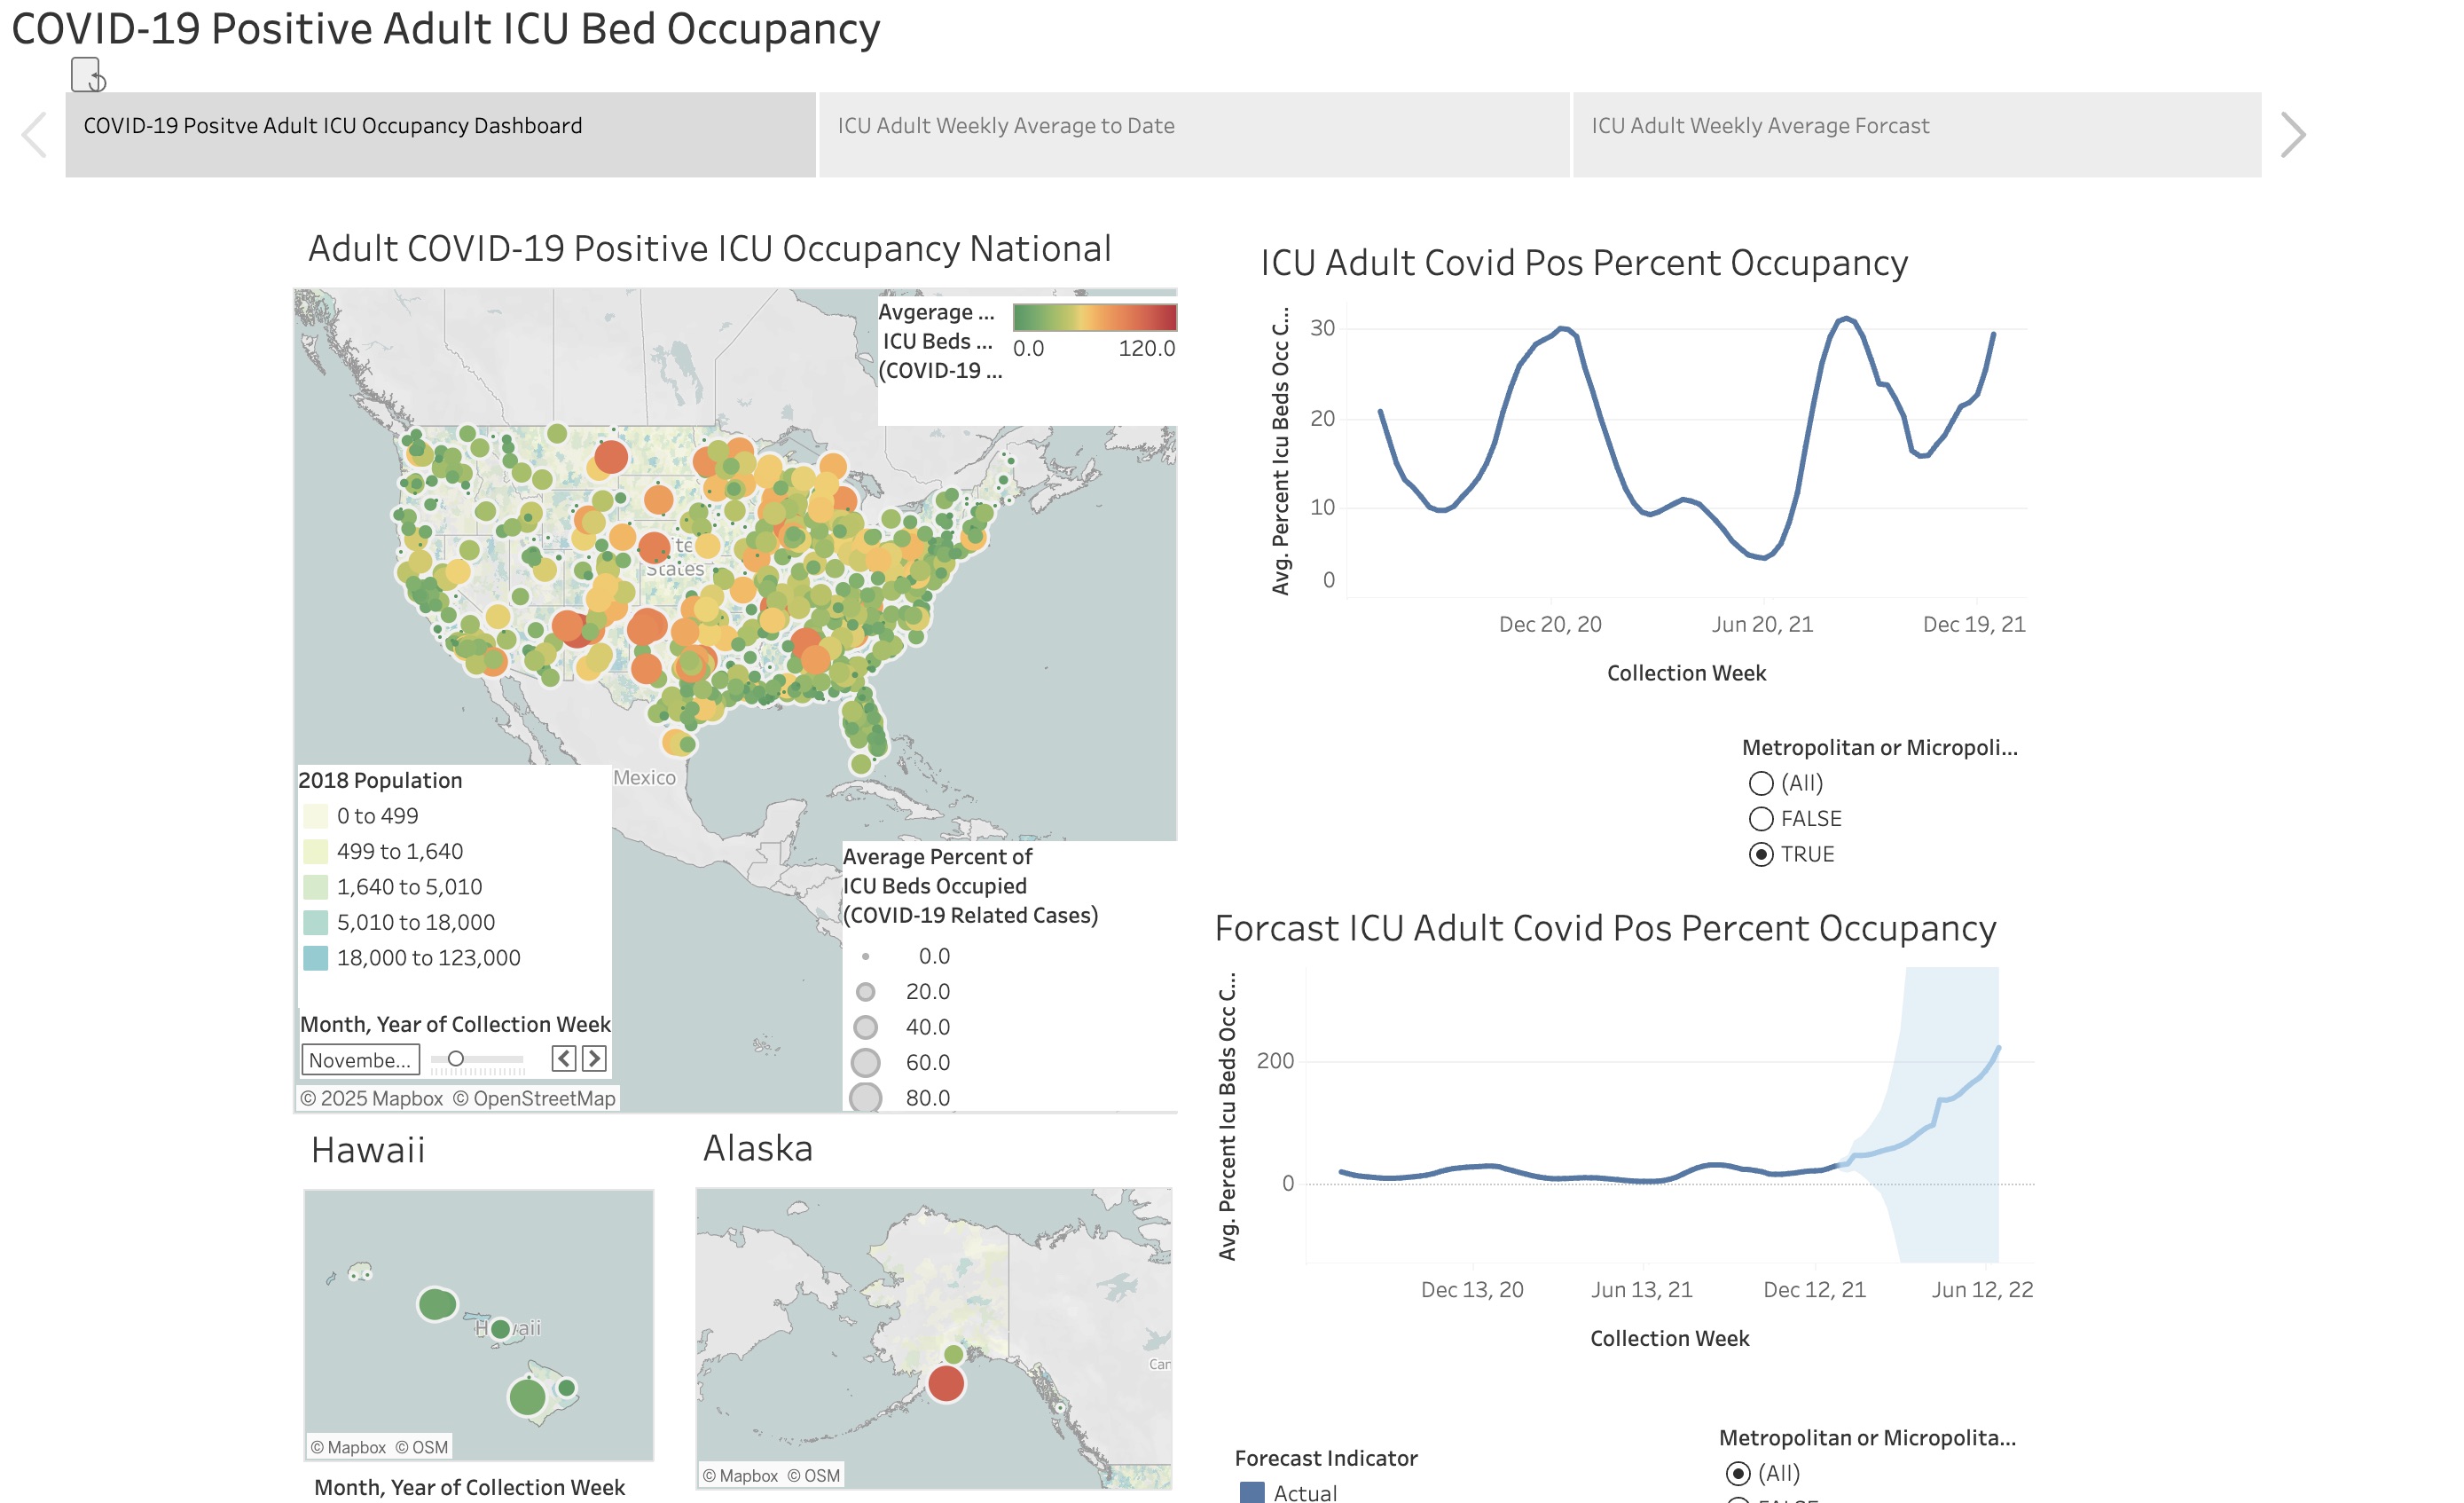The height and width of the screenshot is (1503, 2464).
Task: Click the story revert icon under title
Action: click(x=88, y=75)
